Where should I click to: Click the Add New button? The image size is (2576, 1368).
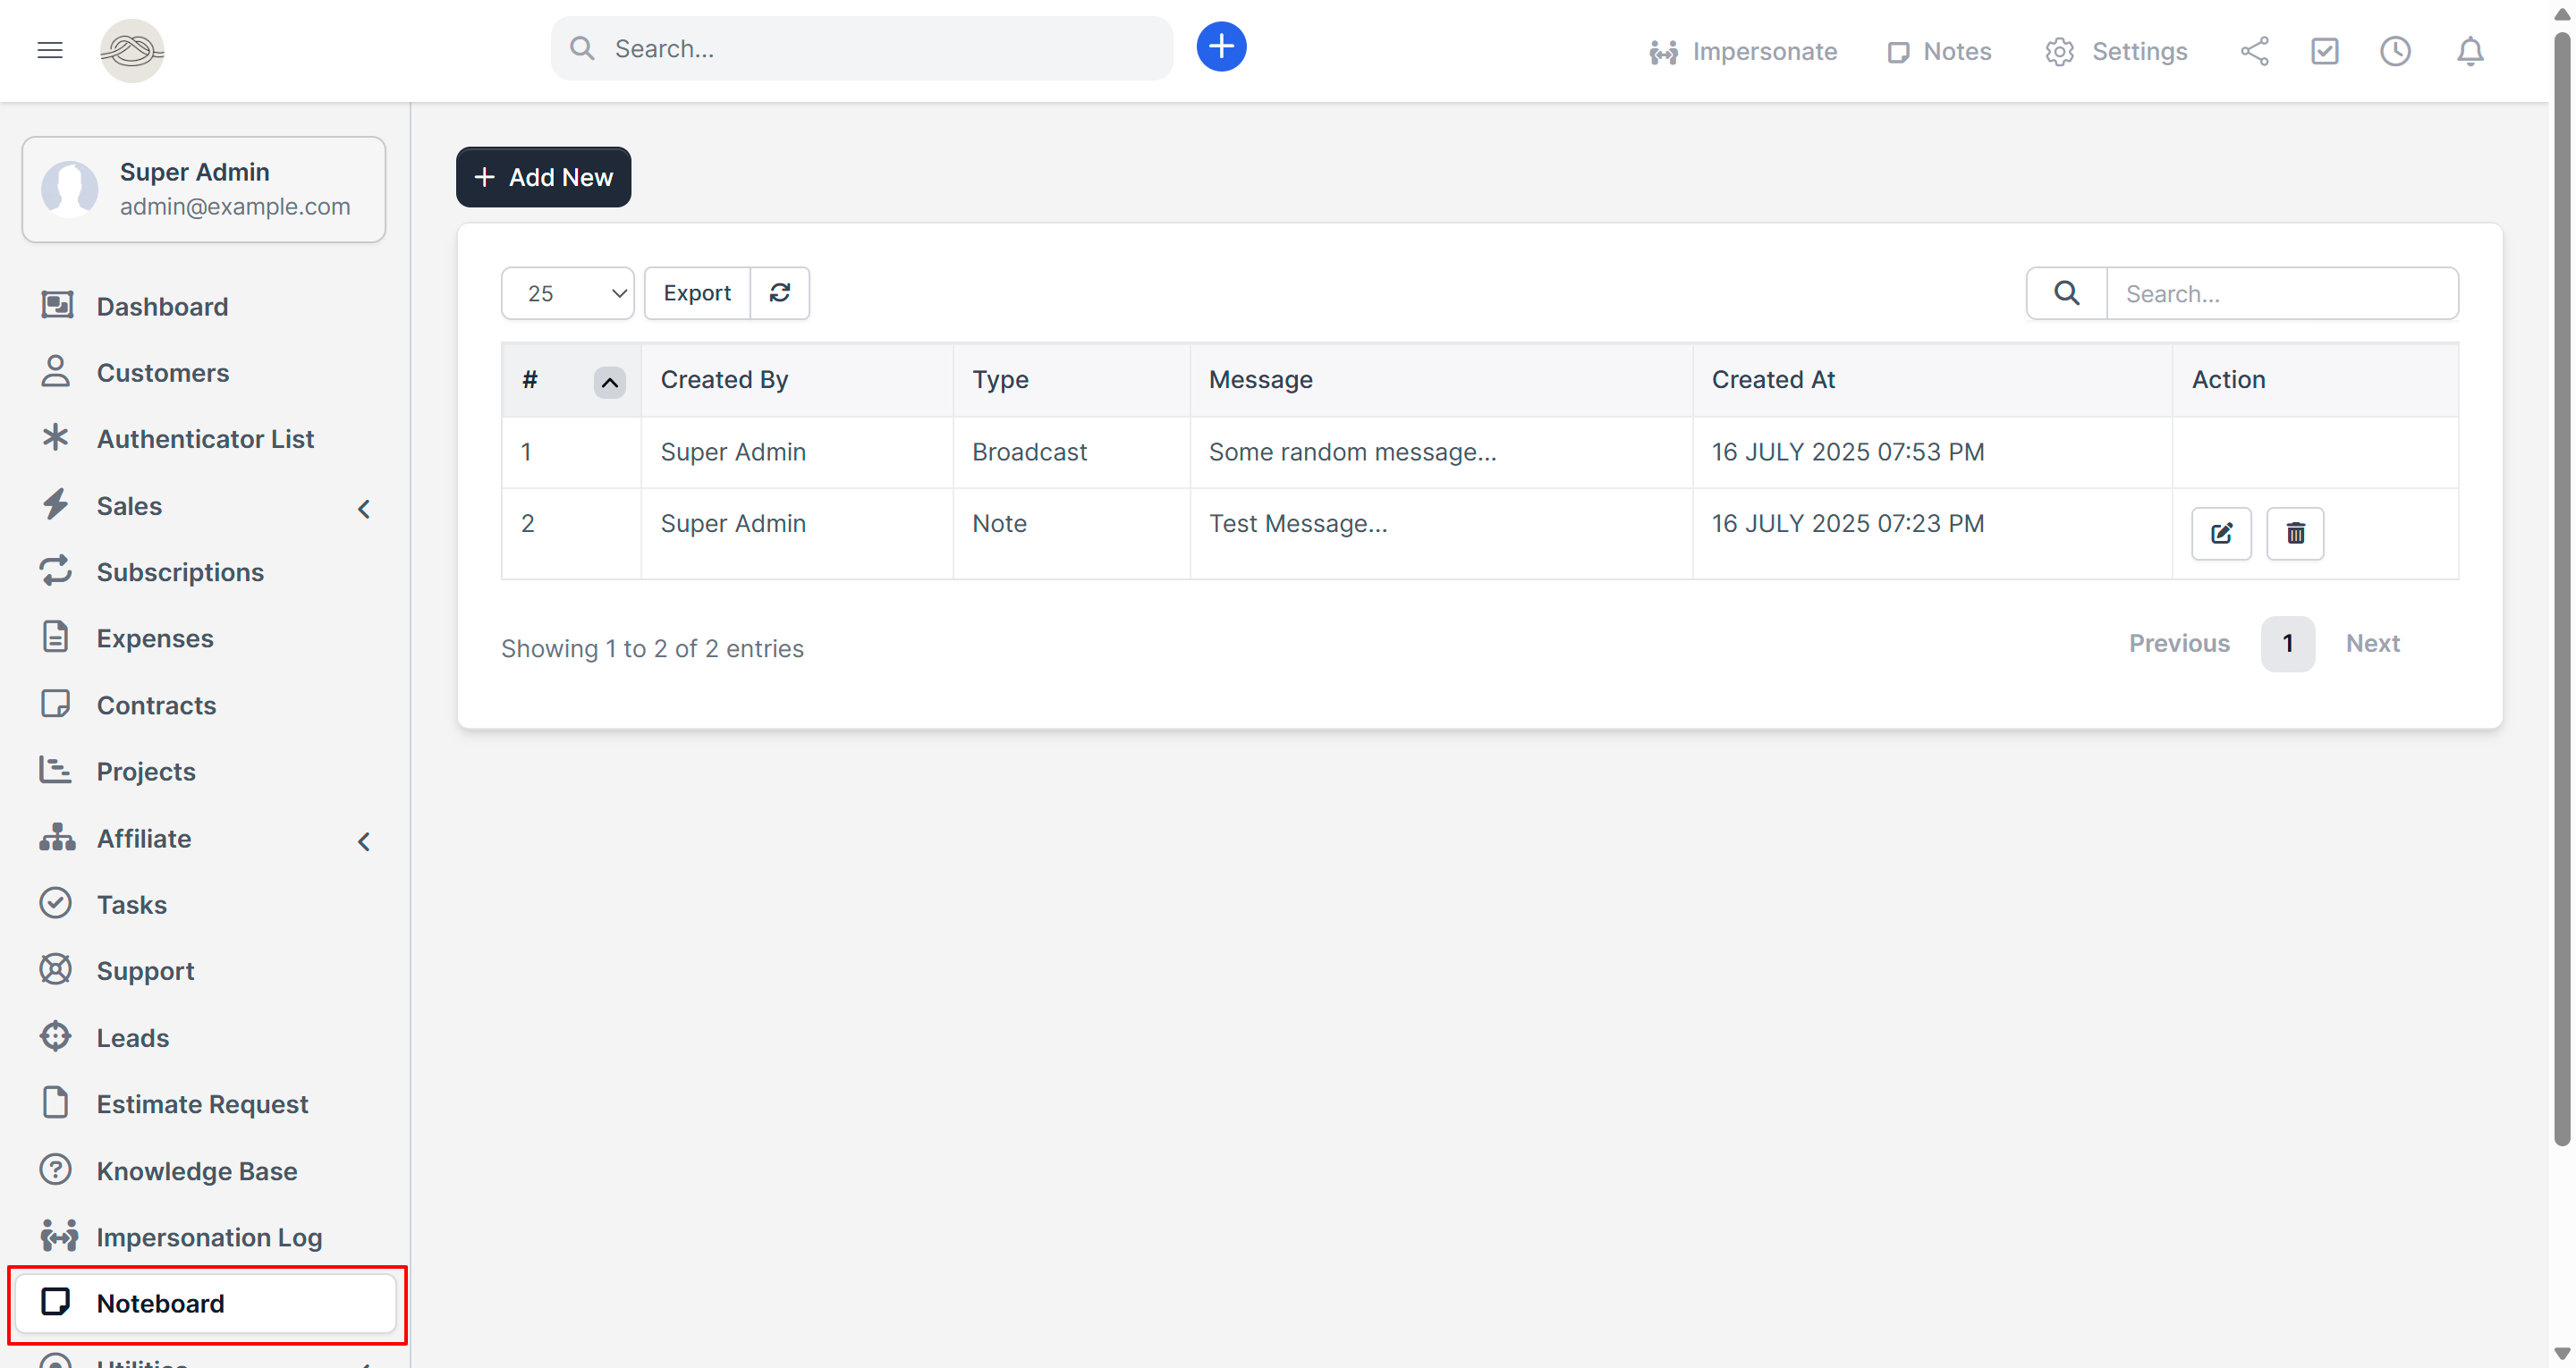coord(543,177)
